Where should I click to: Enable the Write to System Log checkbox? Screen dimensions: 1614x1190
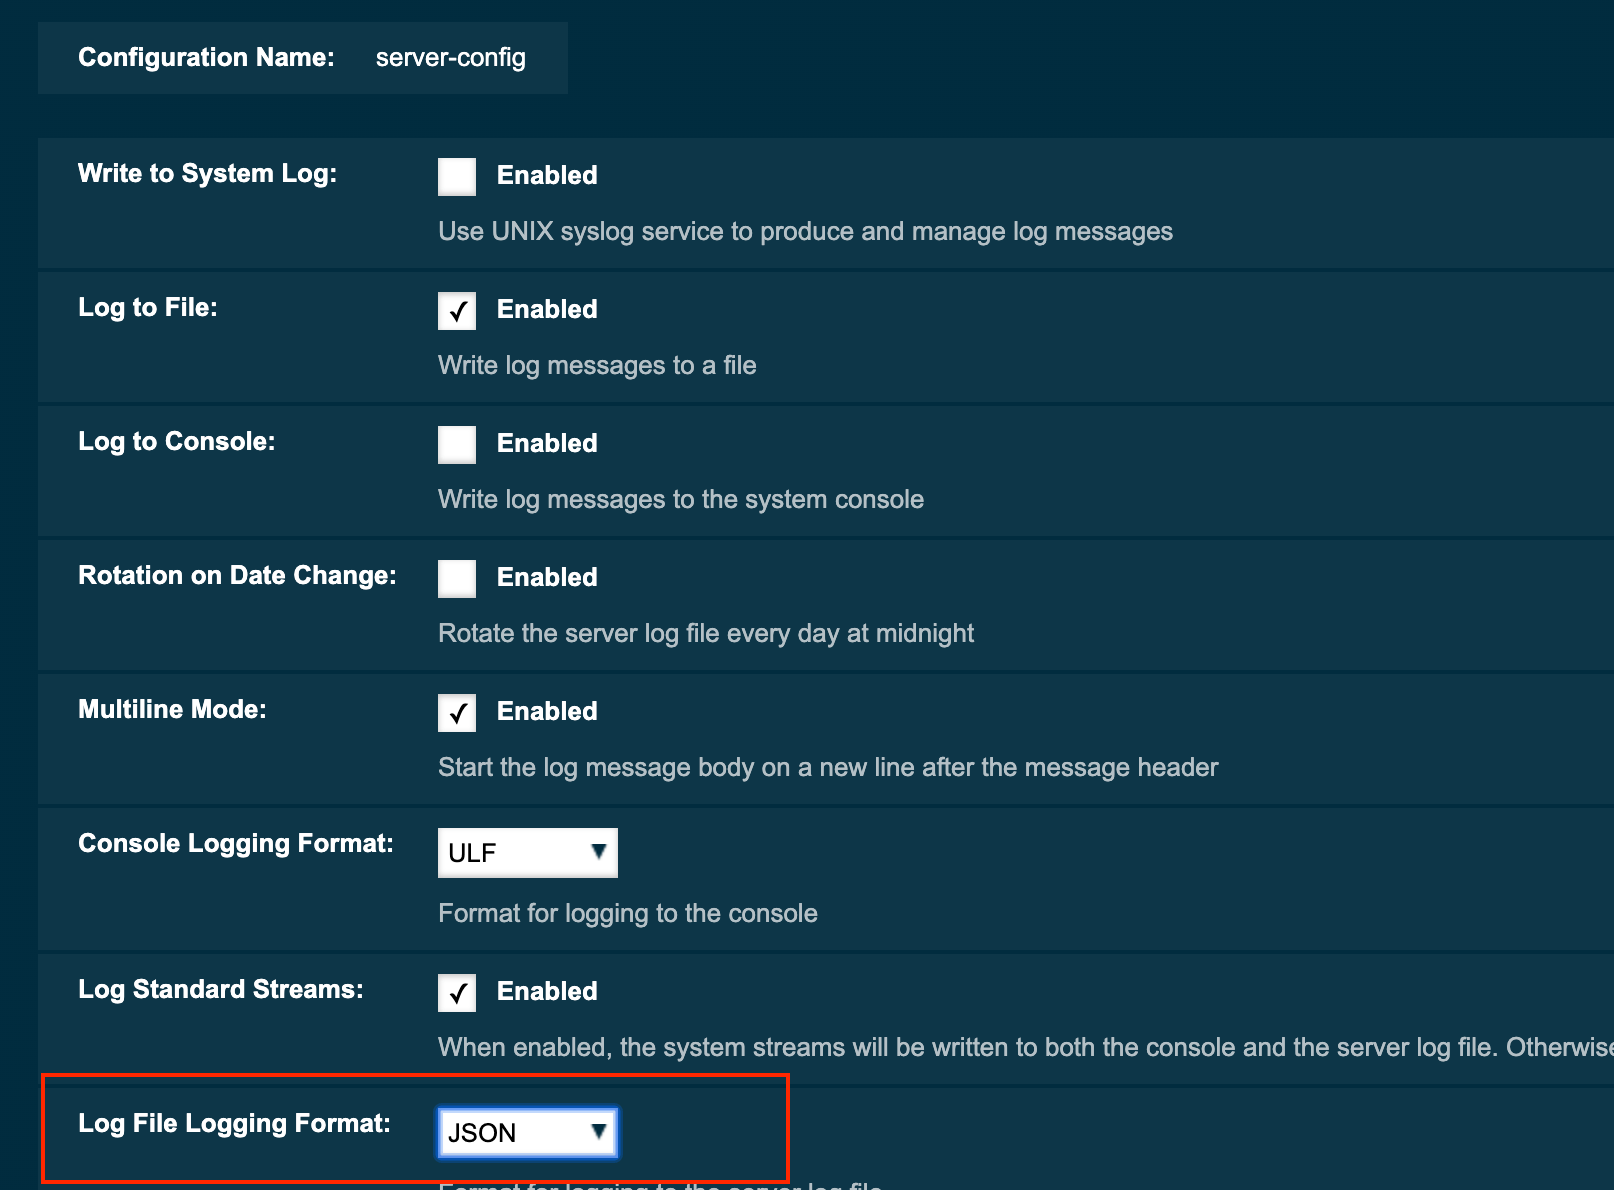456,176
